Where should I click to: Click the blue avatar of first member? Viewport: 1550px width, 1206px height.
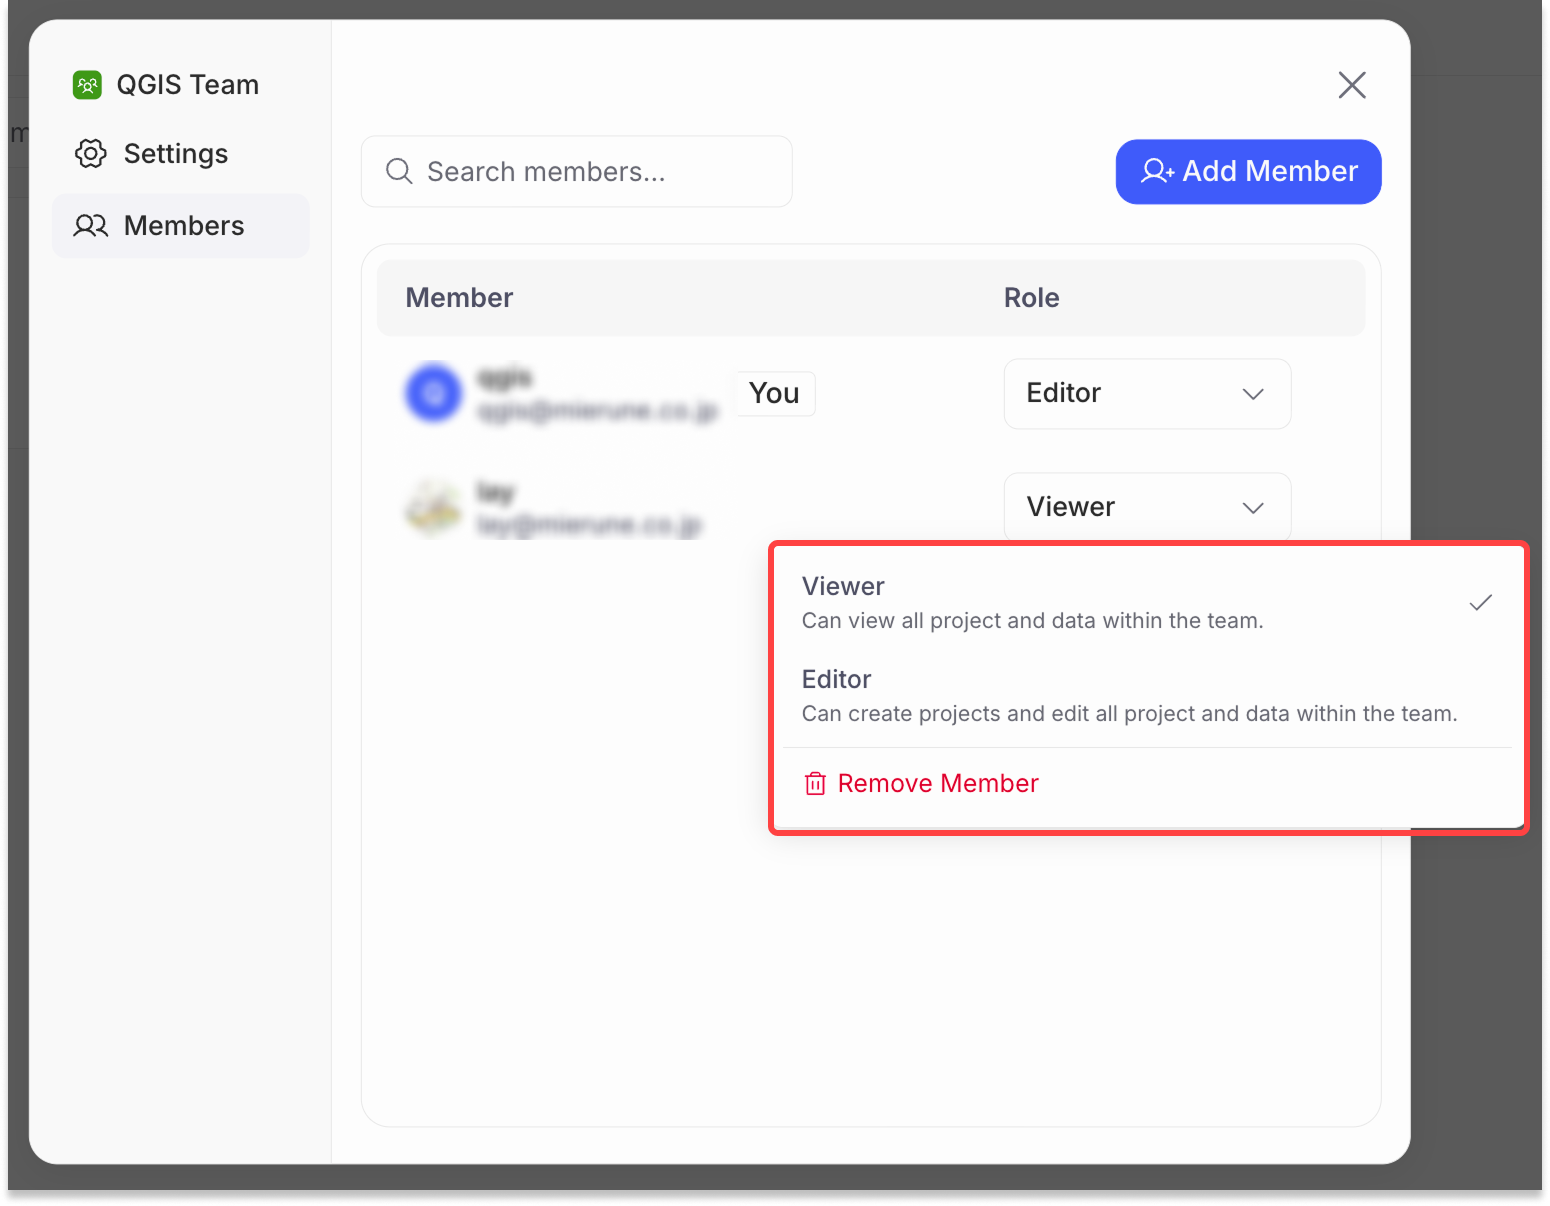[x=433, y=393]
